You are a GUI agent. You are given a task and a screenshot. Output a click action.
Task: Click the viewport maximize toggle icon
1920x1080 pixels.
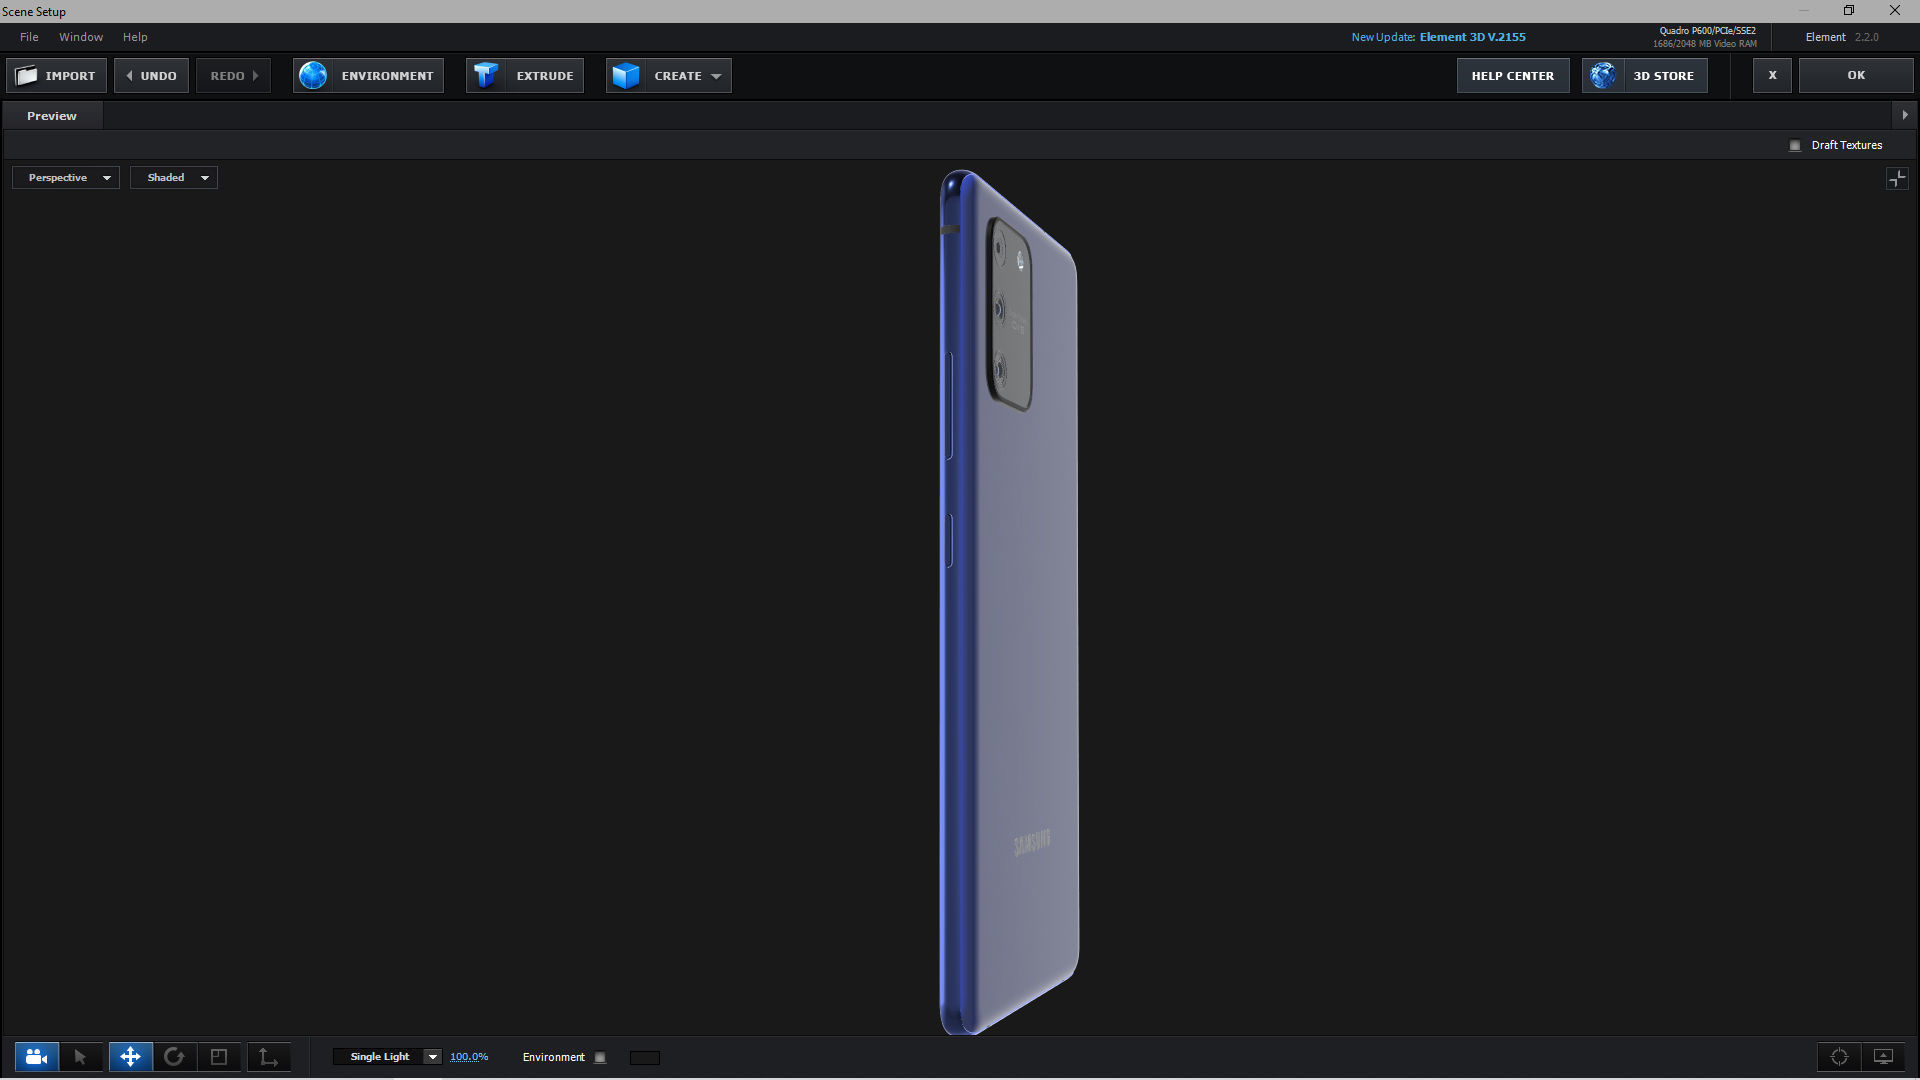pyautogui.click(x=1896, y=179)
